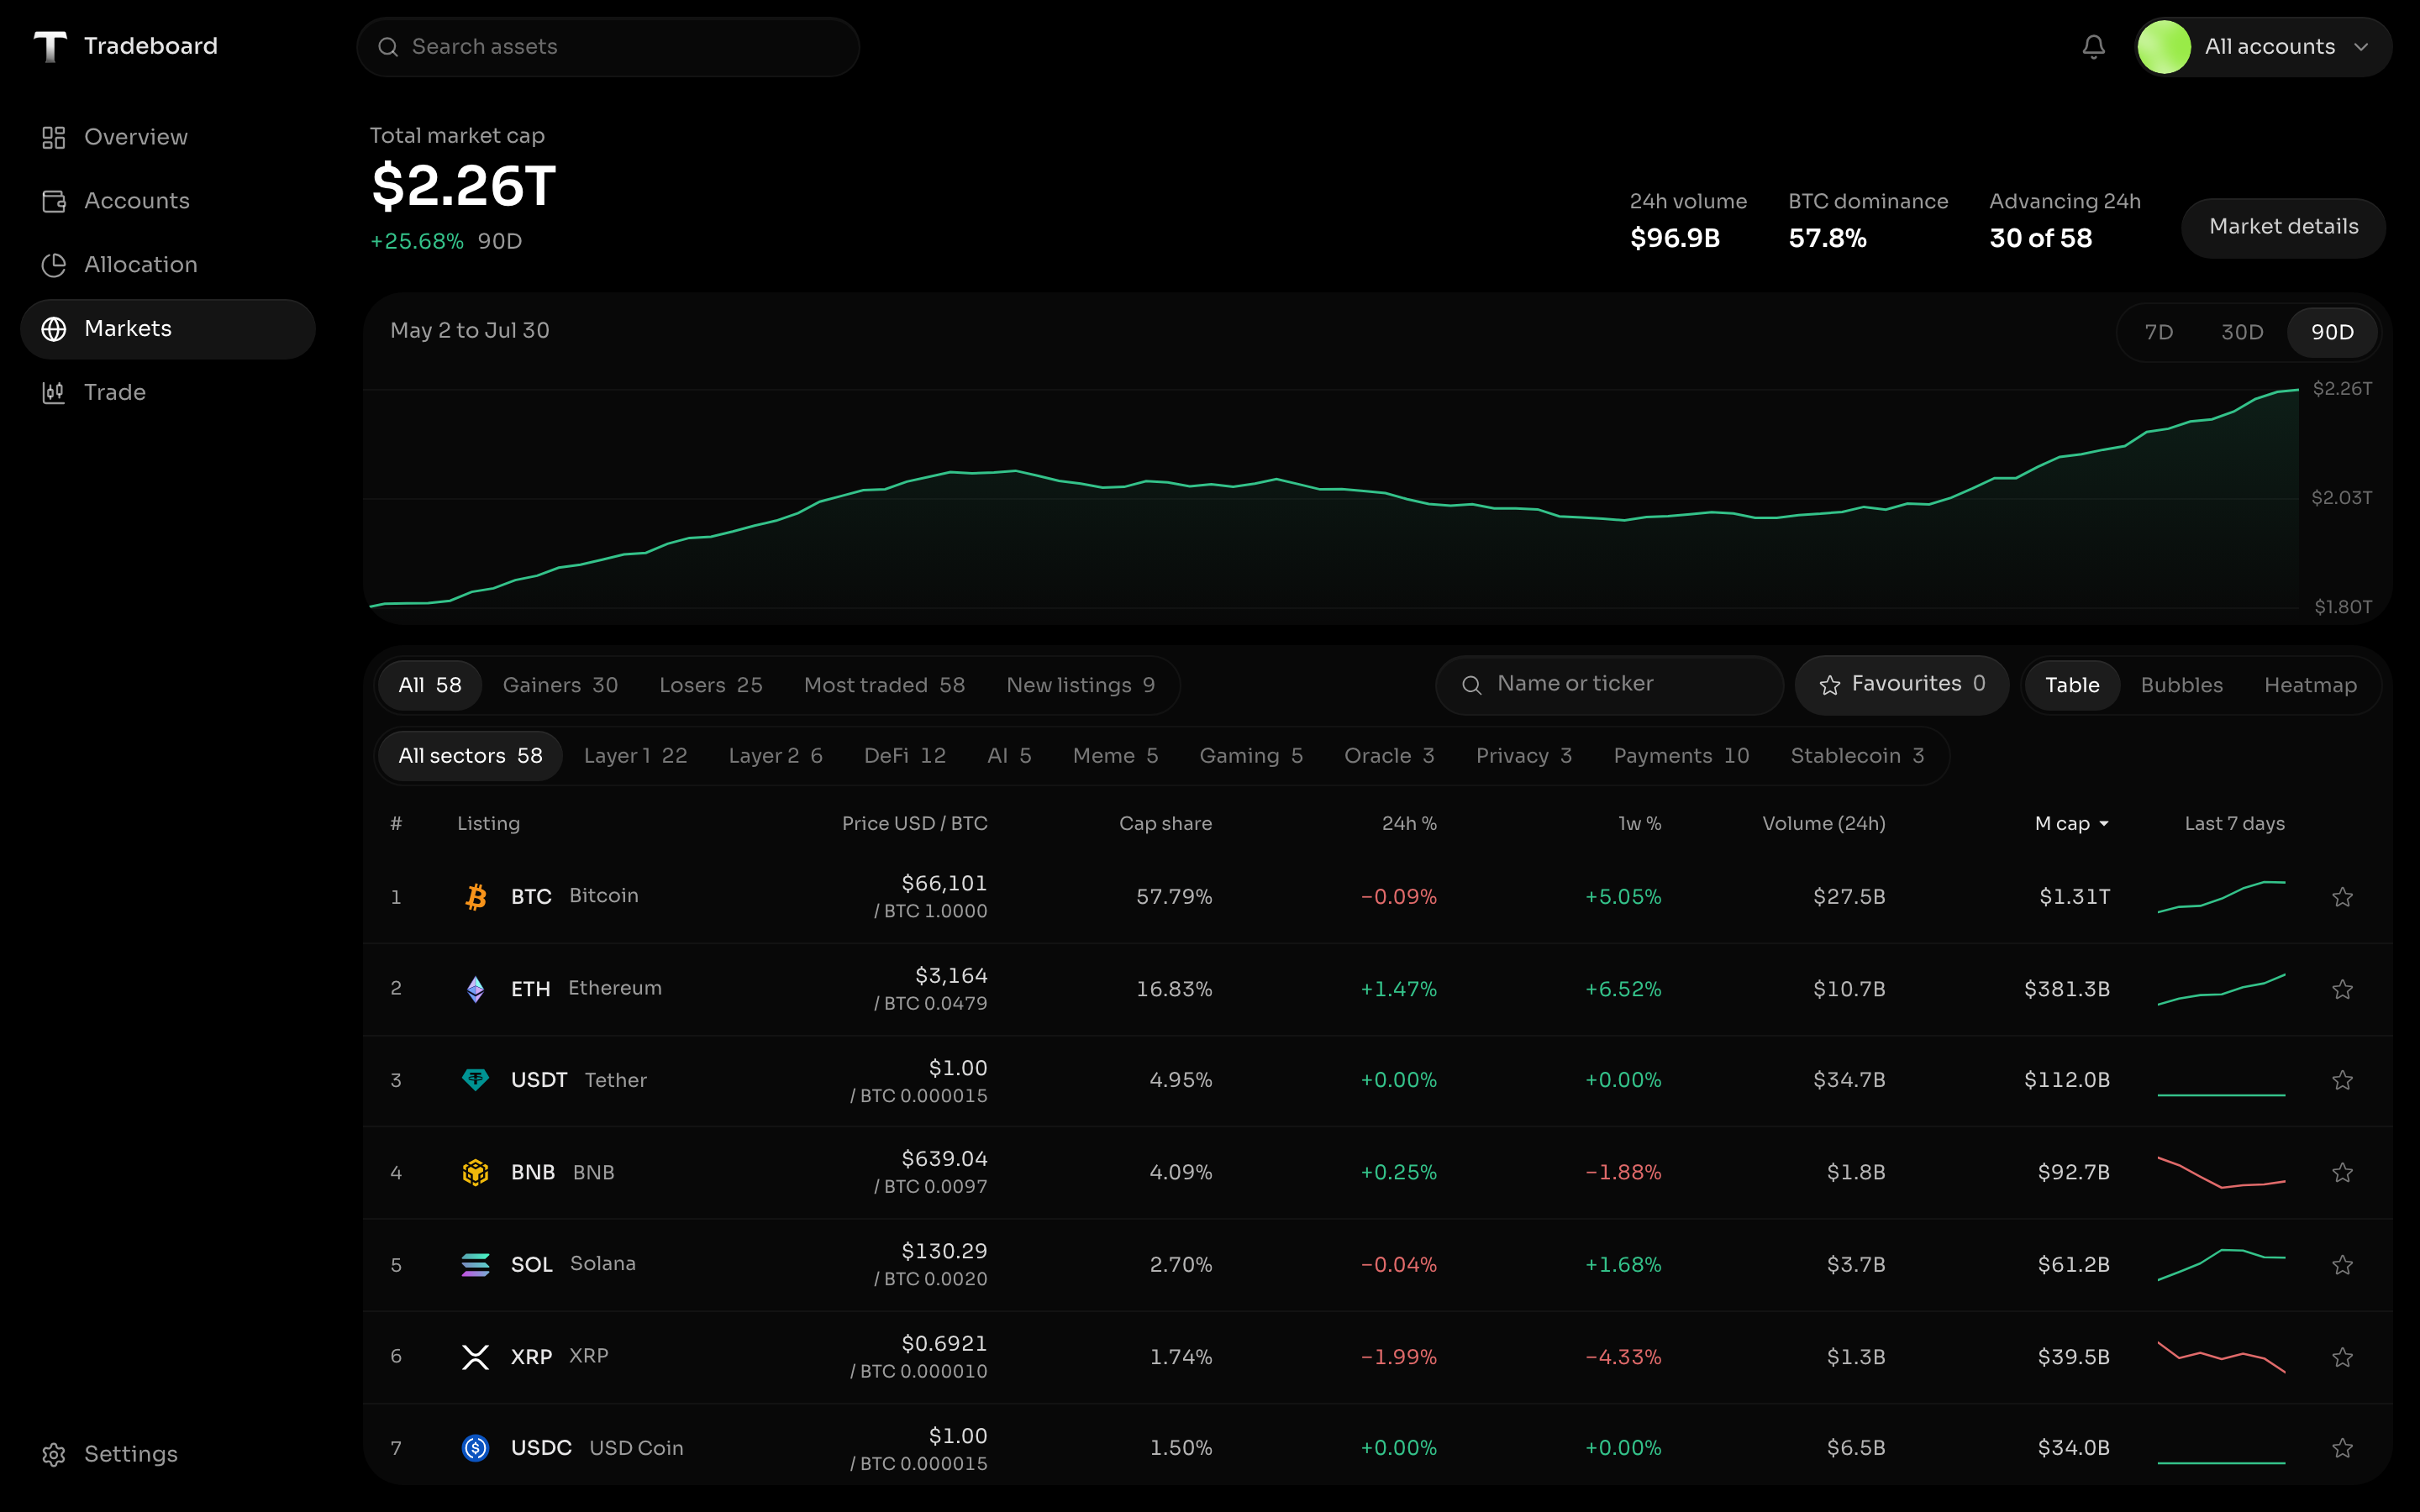Favourite the BNB row star
Image resolution: width=2420 pixels, height=1512 pixels.
pos(2342,1172)
